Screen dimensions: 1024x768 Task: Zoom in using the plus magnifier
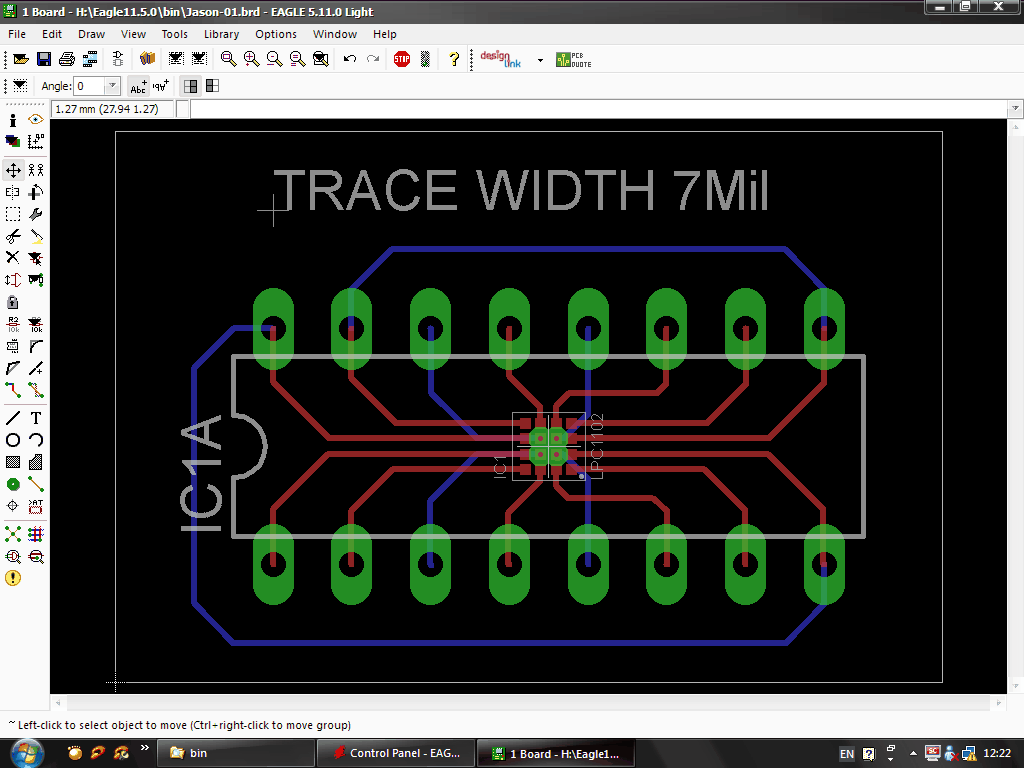coord(251,59)
